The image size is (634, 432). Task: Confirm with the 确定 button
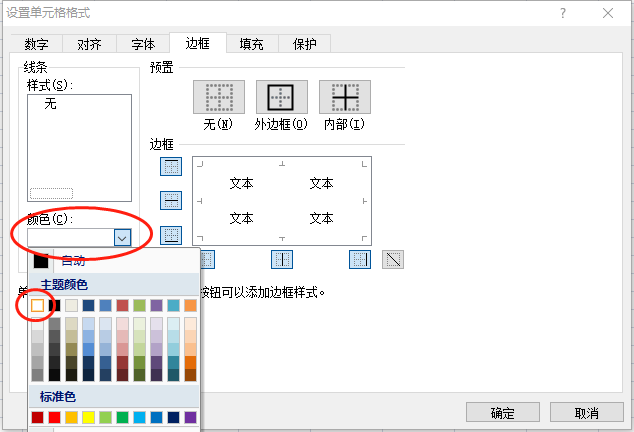(503, 413)
